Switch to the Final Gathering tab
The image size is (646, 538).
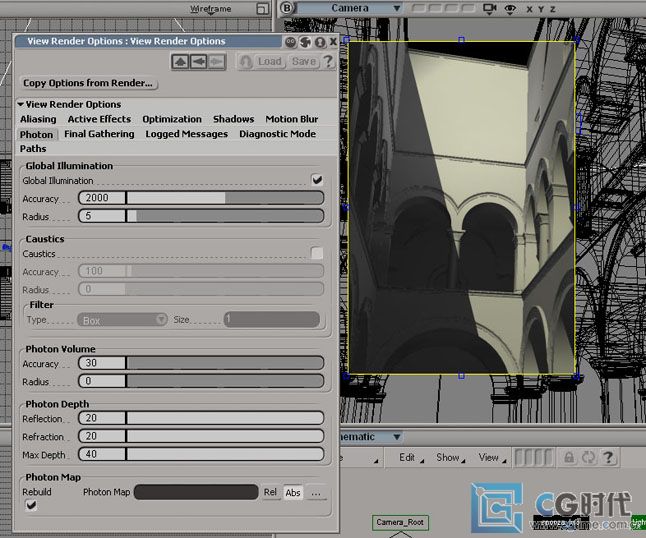(x=99, y=134)
